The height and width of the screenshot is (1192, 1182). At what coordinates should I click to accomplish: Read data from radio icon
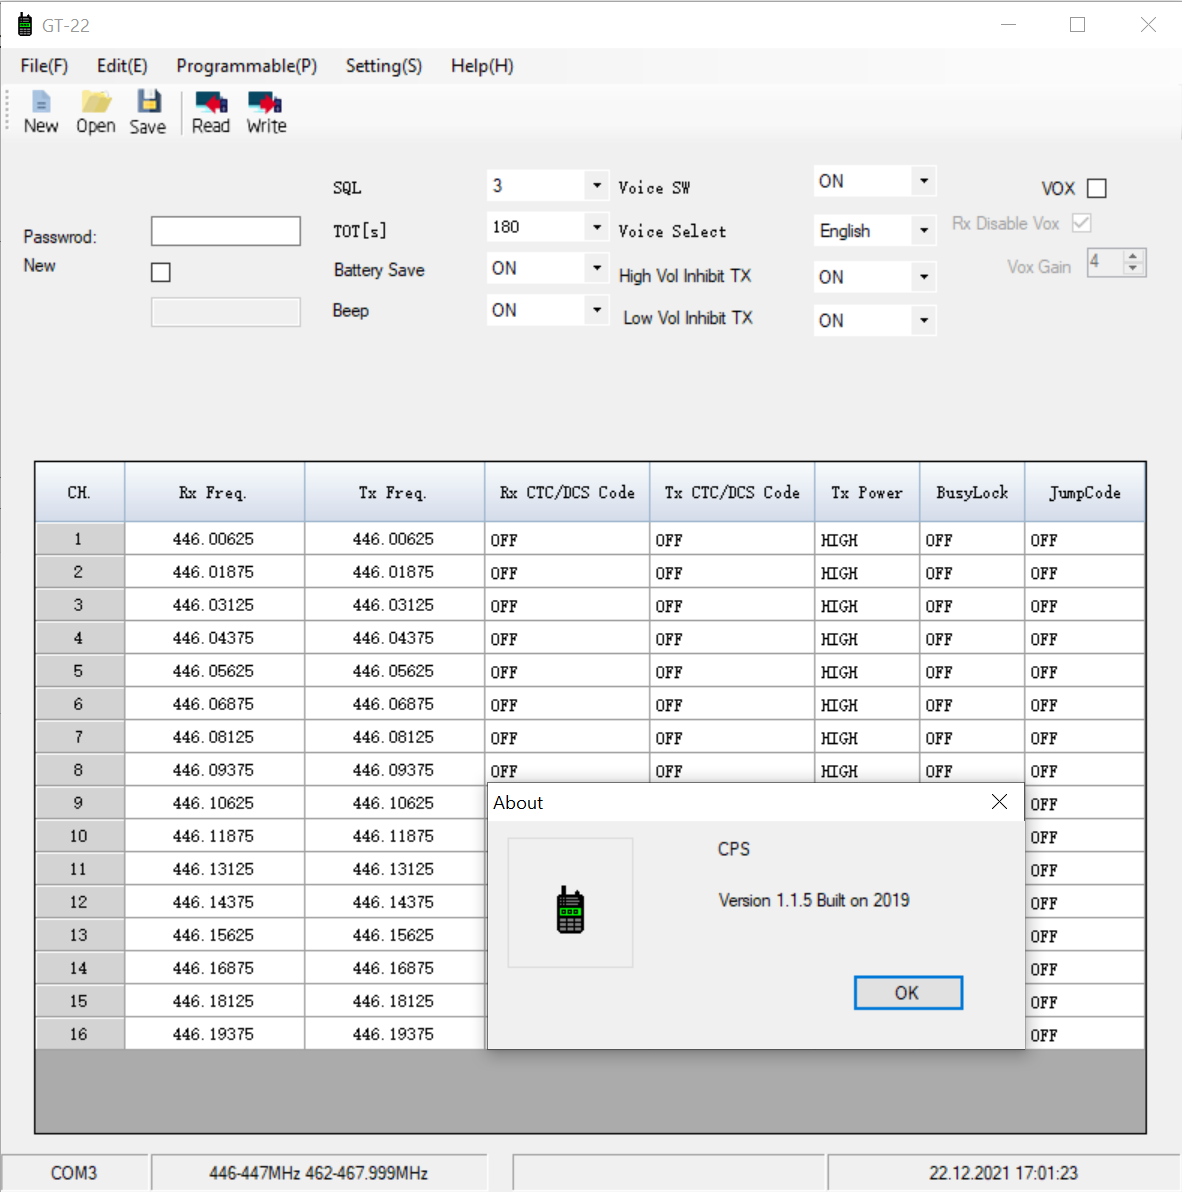click(x=211, y=113)
